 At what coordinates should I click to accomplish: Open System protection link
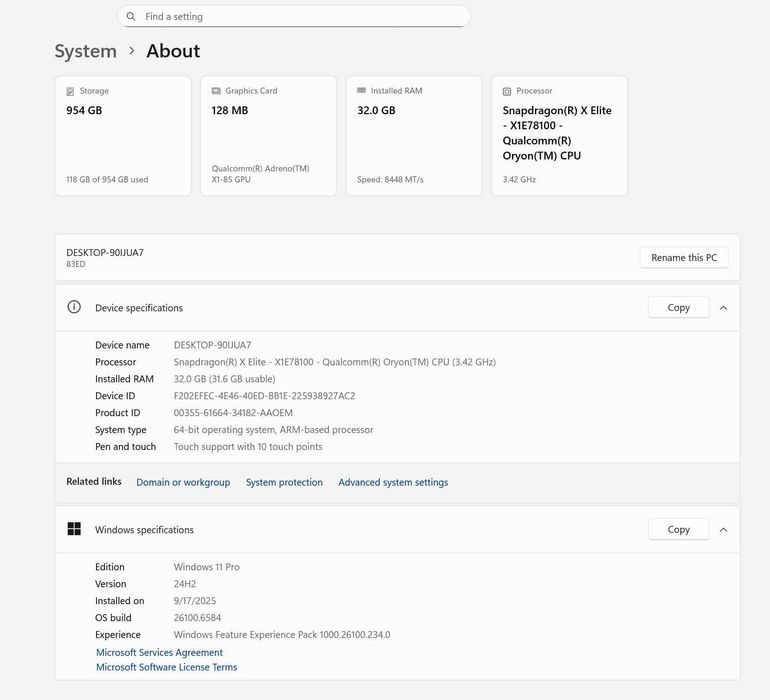click(284, 482)
